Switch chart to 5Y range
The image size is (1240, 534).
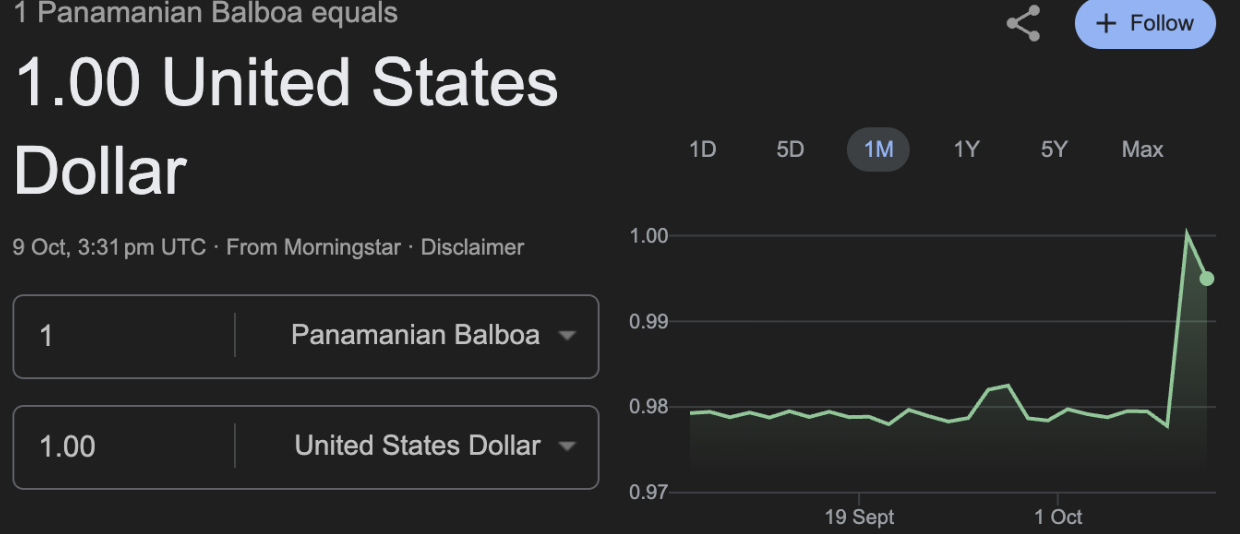(1054, 150)
